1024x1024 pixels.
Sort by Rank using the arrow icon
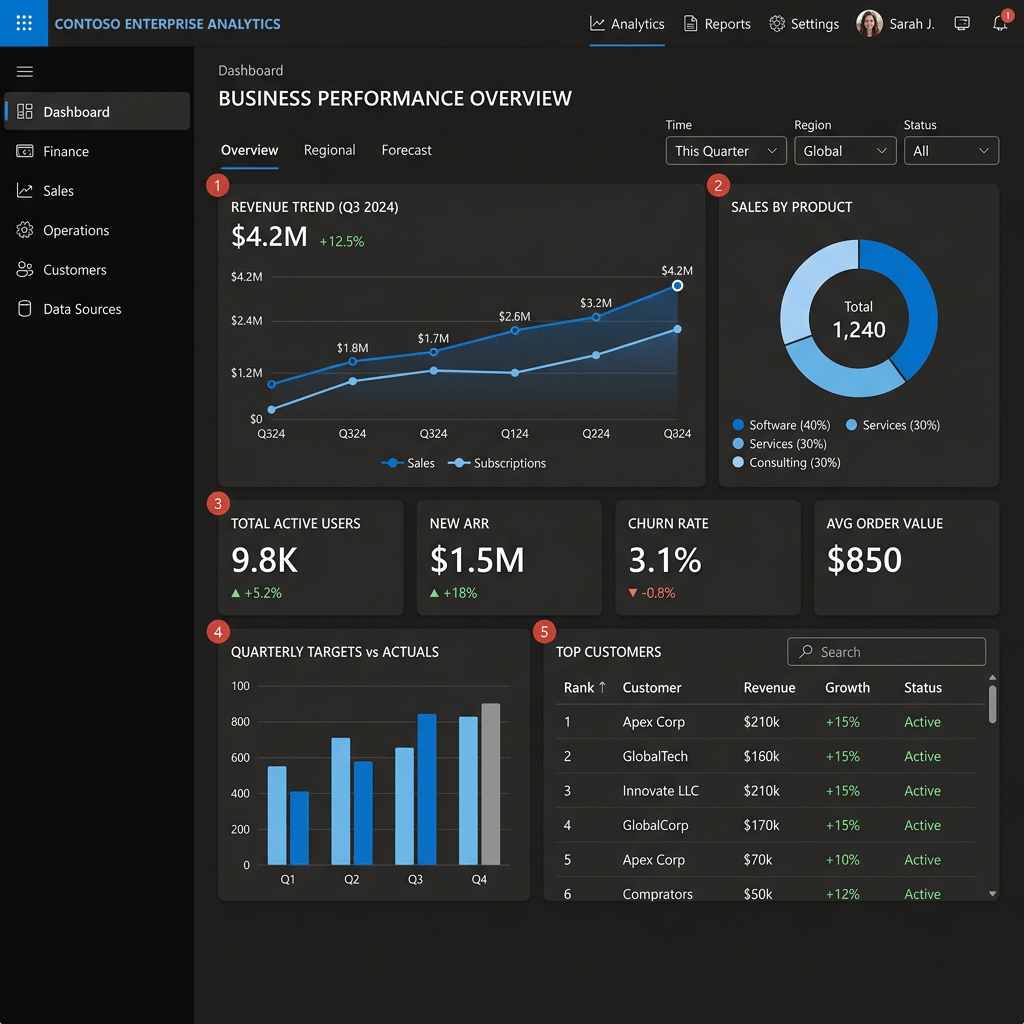[602, 687]
